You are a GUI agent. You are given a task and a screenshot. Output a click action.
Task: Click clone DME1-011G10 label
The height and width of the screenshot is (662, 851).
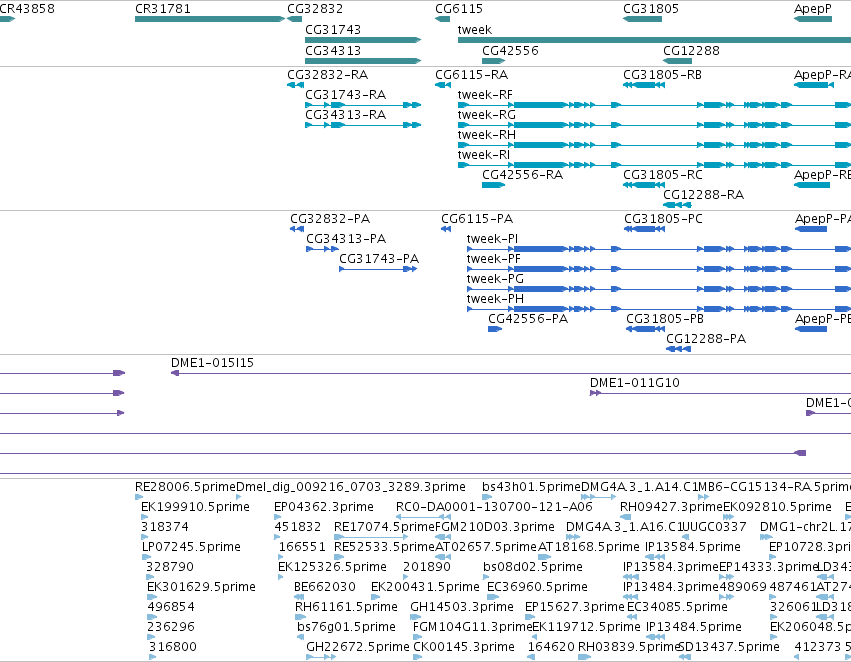[634, 383]
